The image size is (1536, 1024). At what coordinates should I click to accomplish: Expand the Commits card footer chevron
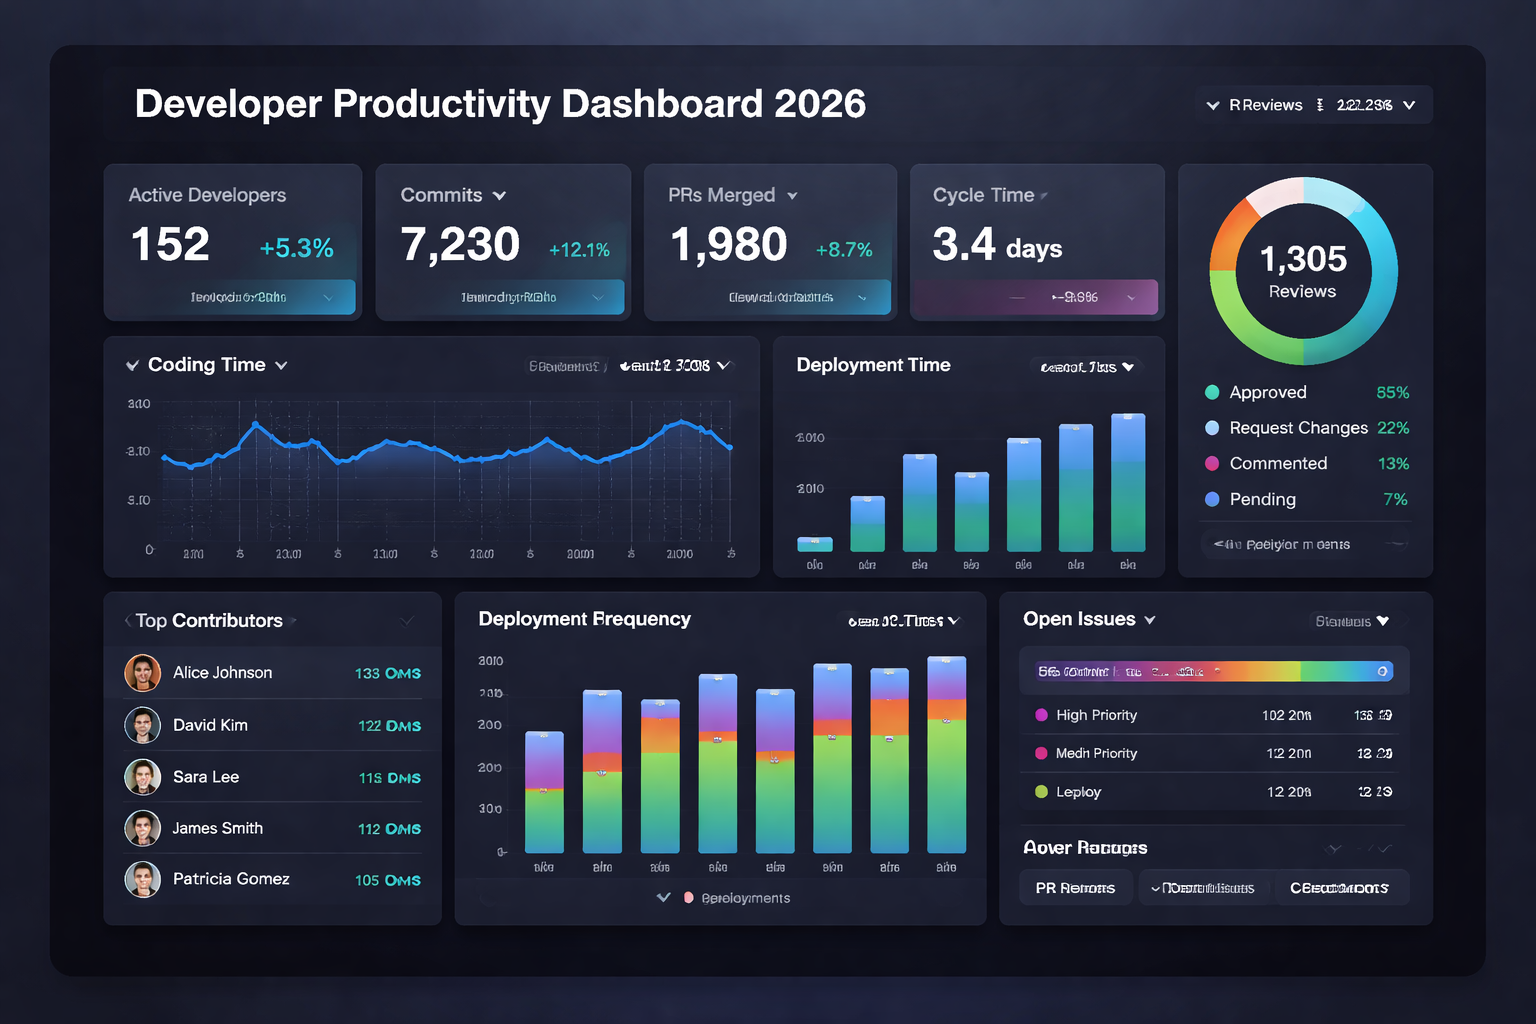(598, 298)
